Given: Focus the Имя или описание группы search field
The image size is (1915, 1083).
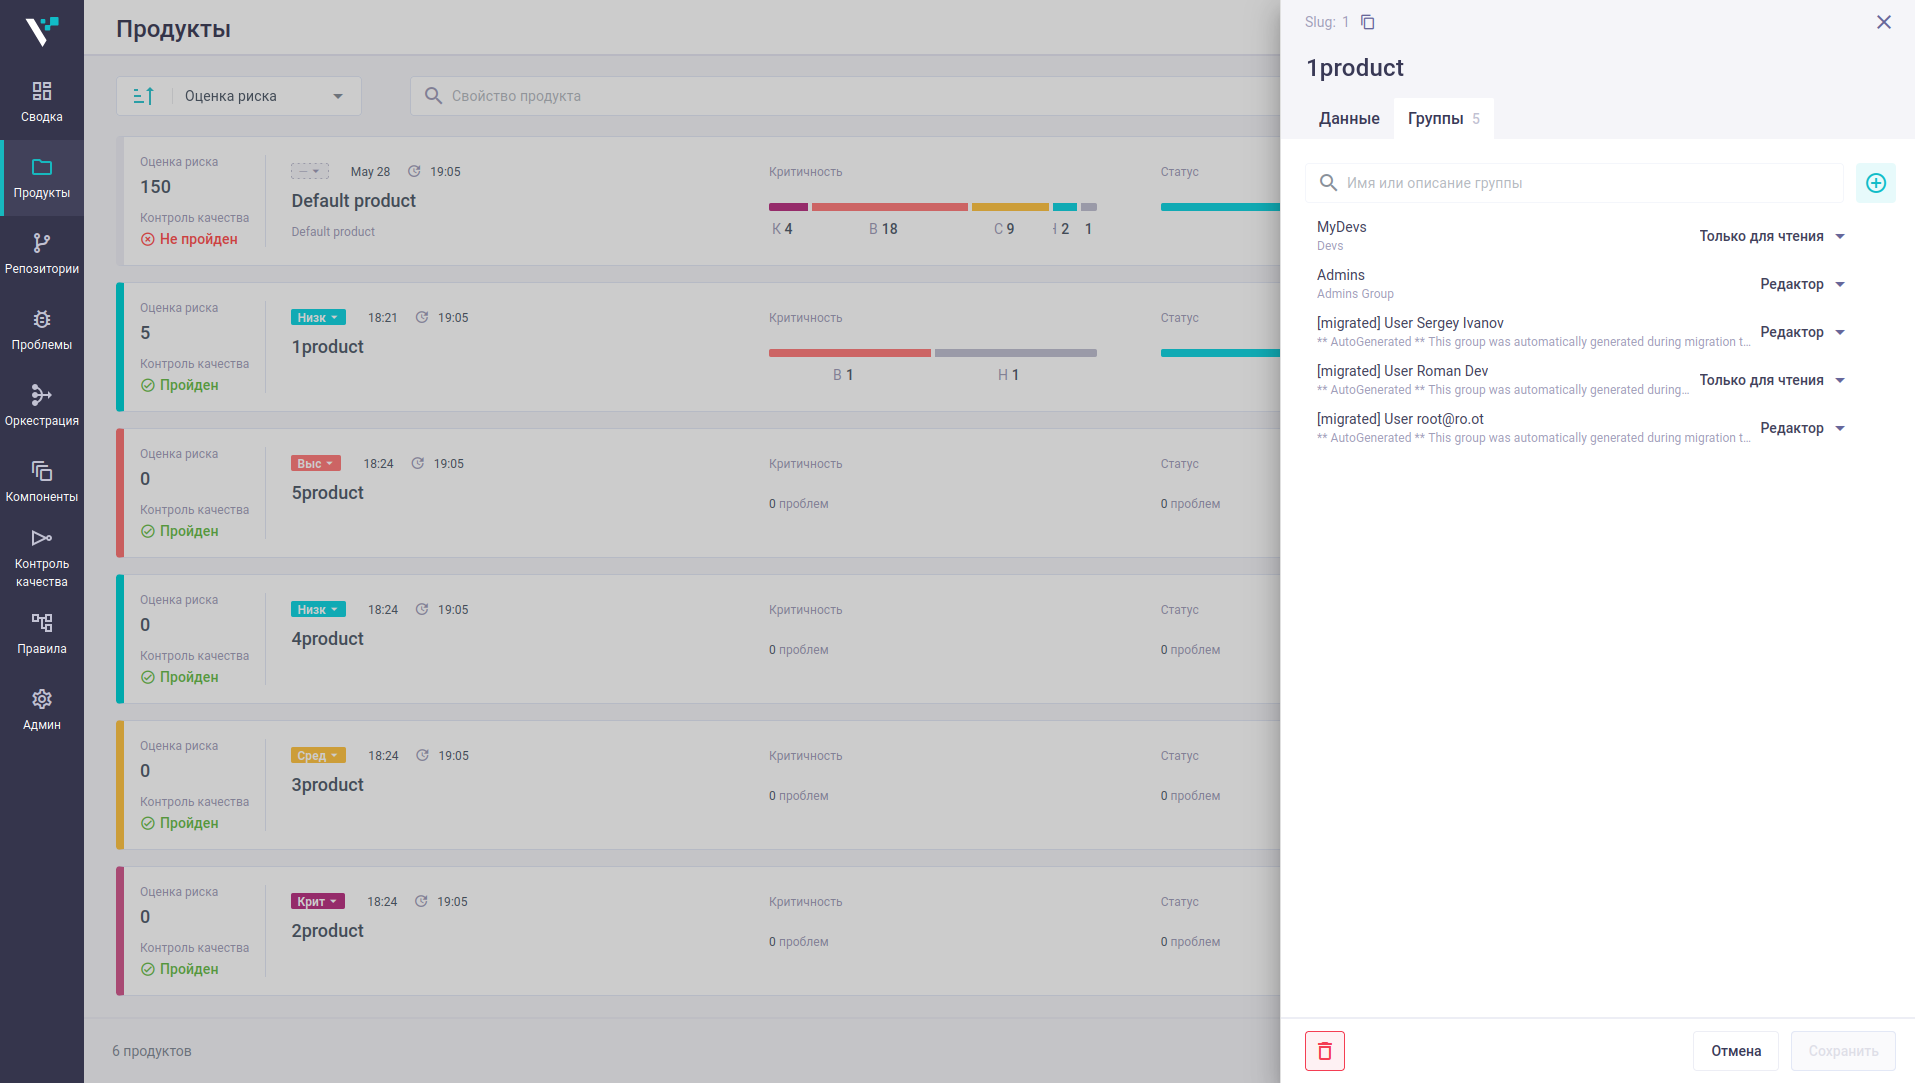Looking at the screenshot, I should coord(1574,183).
